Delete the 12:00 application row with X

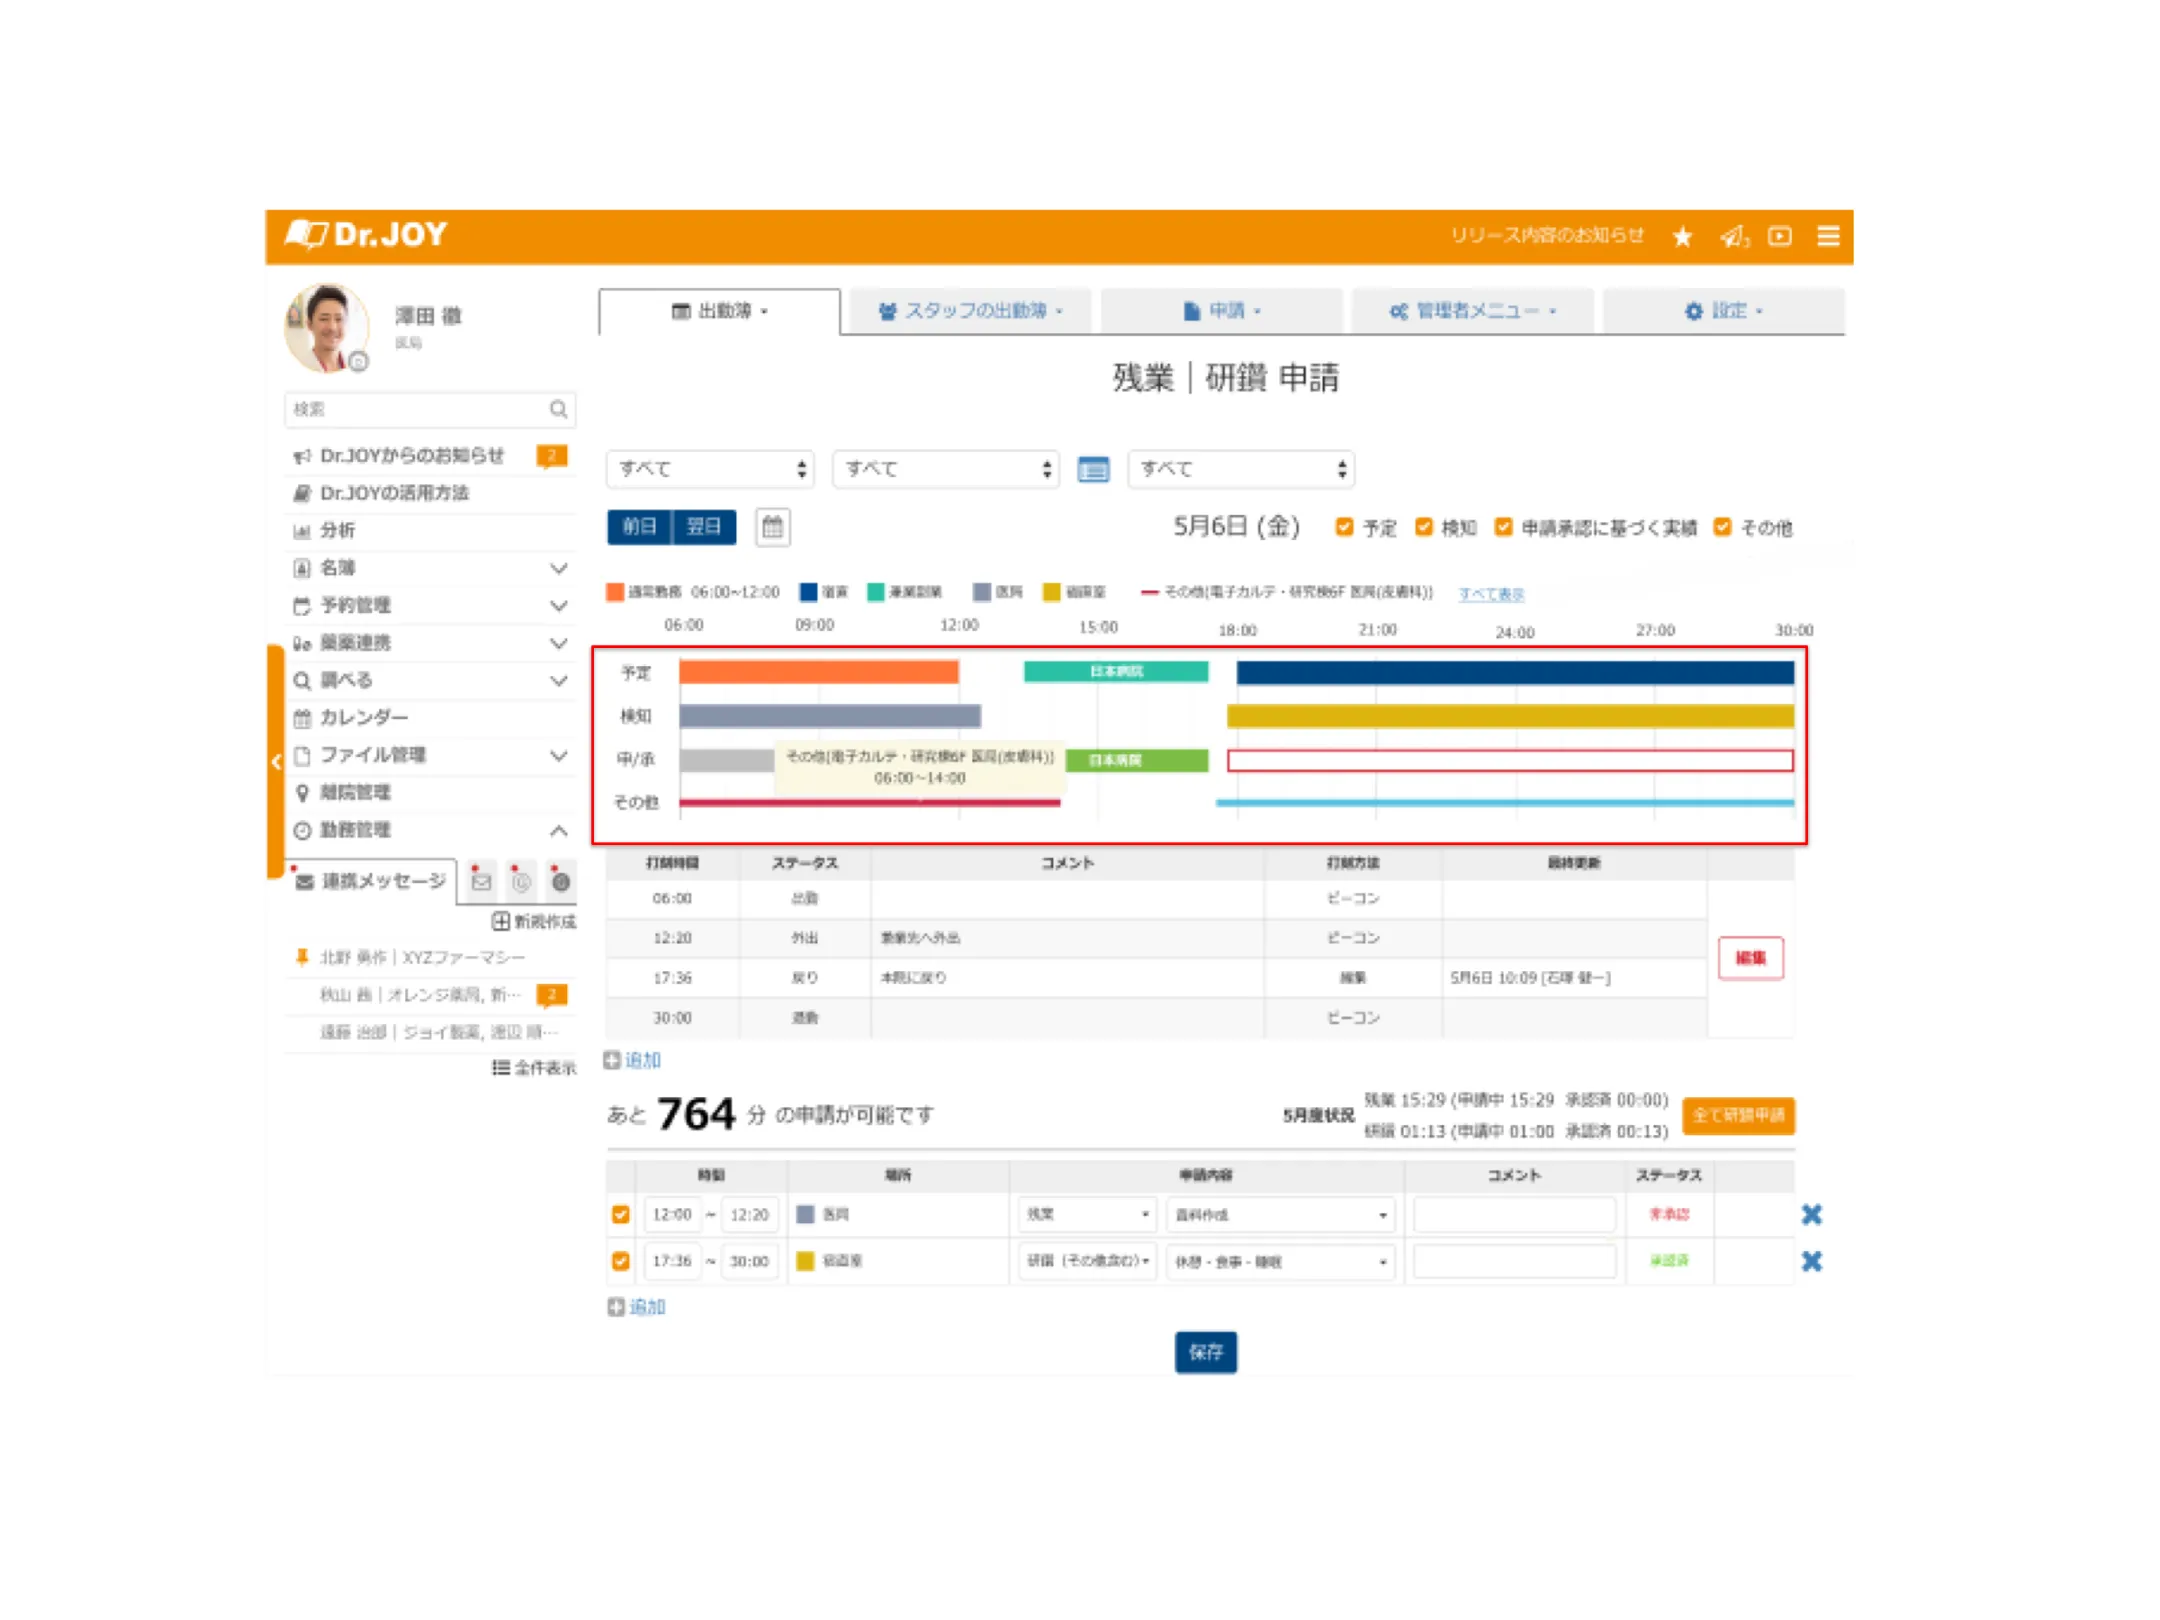coord(1811,1214)
